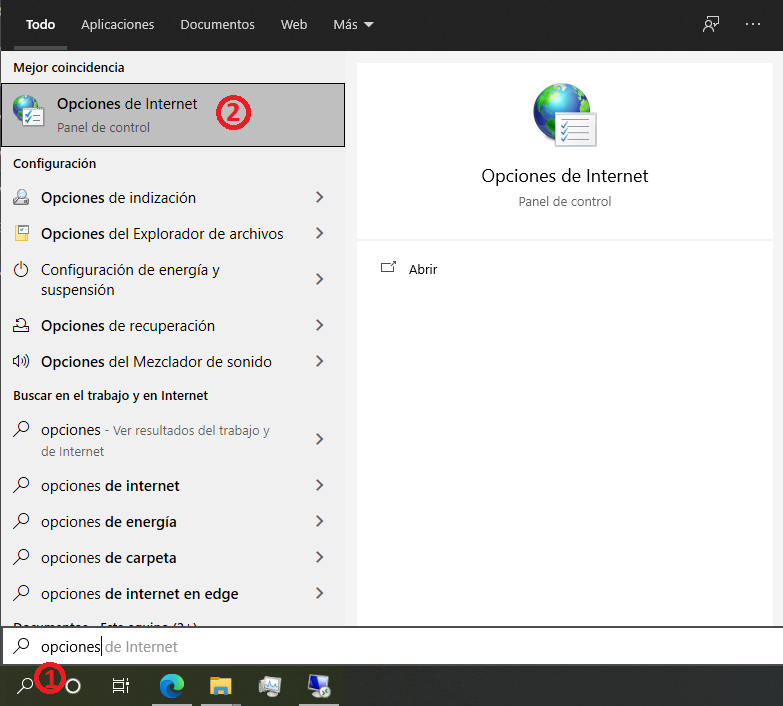Select the 'opciones de carpeta' web suggestion
Viewport: 783px width, 706px height.
[x=173, y=557]
